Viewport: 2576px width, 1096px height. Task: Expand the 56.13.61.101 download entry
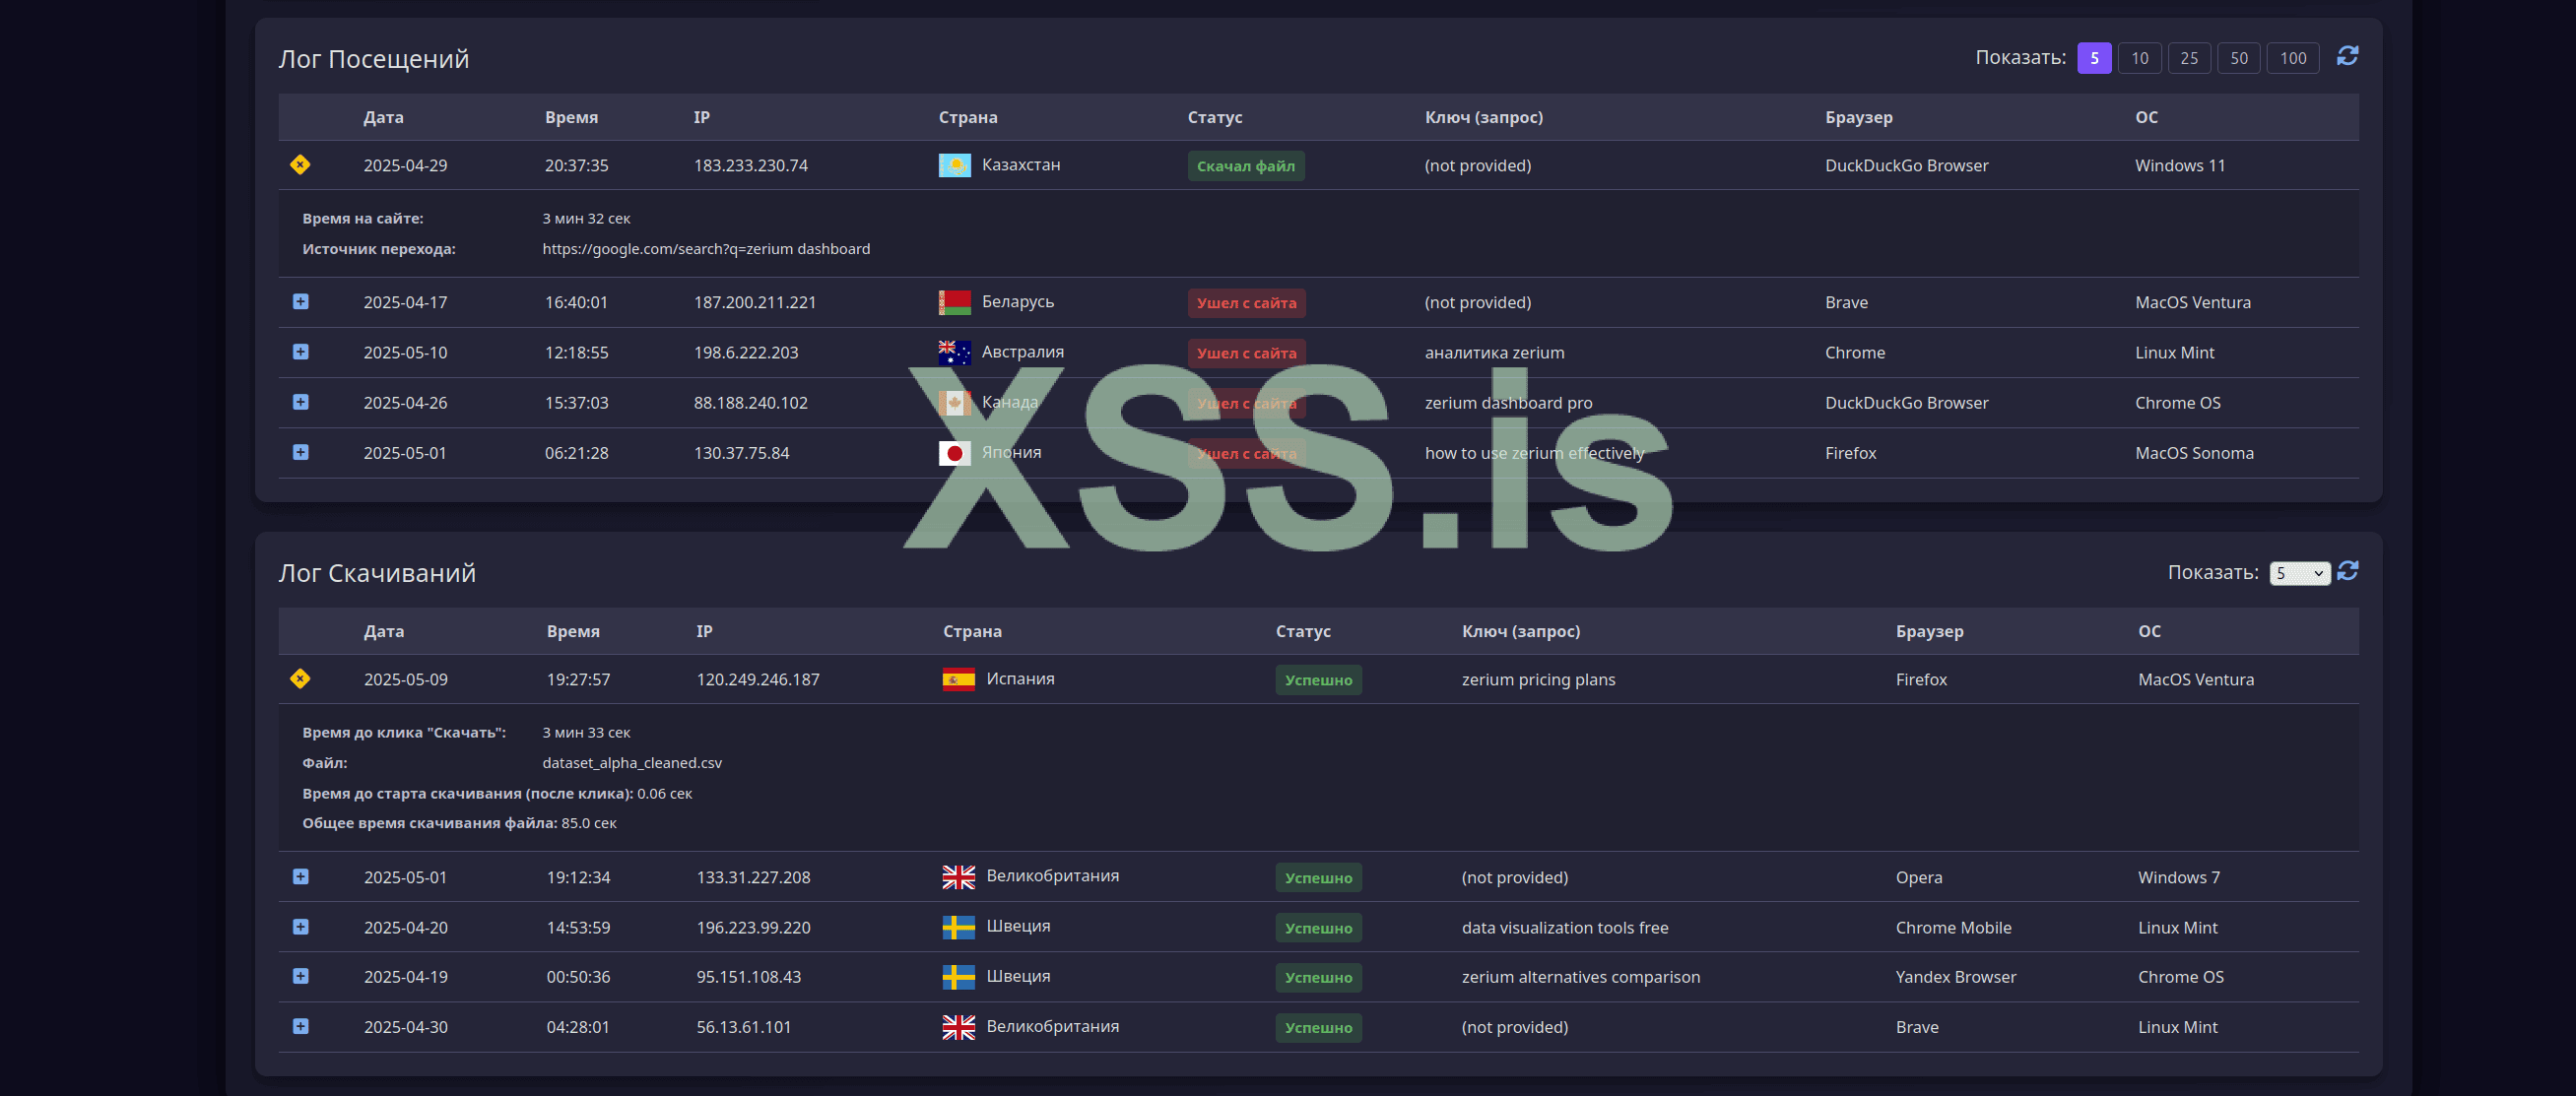[x=300, y=1026]
